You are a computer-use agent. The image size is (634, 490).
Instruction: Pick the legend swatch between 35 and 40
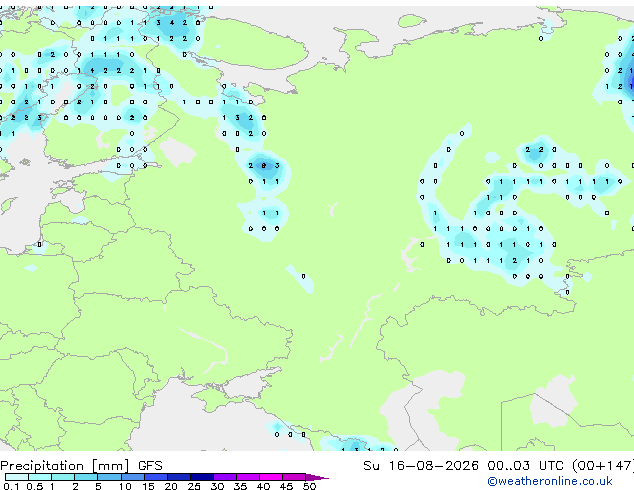(x=248, y=477)
